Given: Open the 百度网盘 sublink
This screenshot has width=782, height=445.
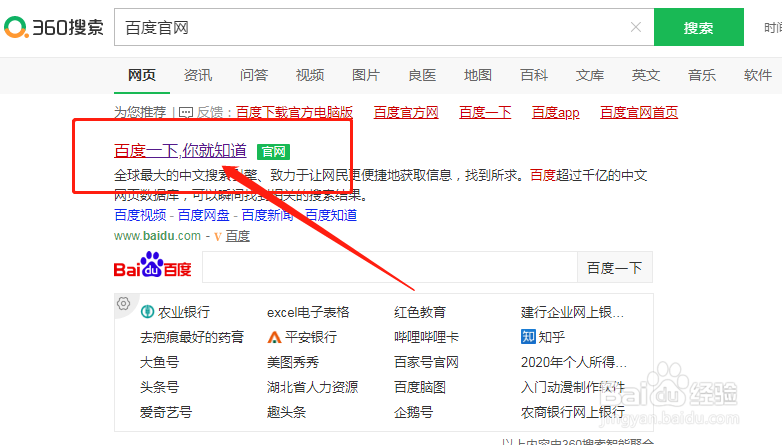Looking at the screenshot, I should point(203,215).
